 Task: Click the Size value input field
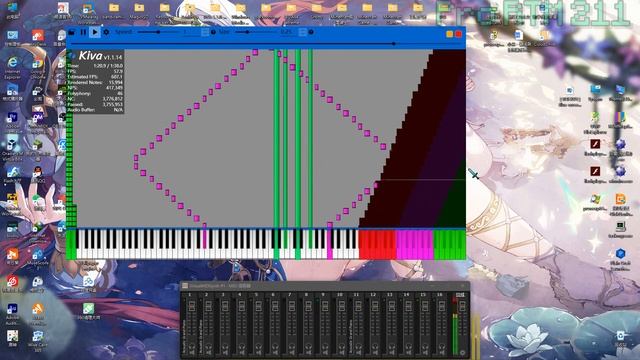288,32
